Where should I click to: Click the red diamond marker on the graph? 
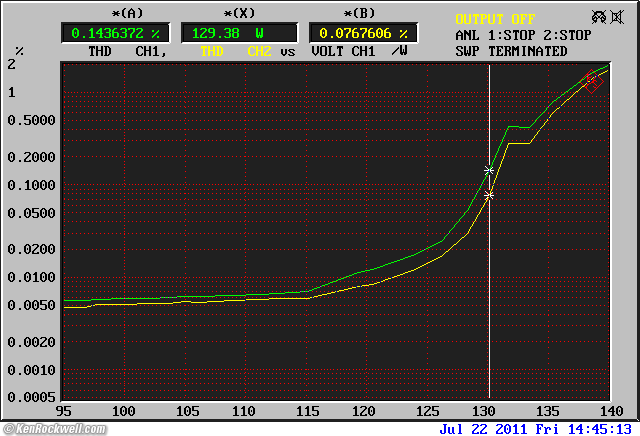tap(592, 83)
